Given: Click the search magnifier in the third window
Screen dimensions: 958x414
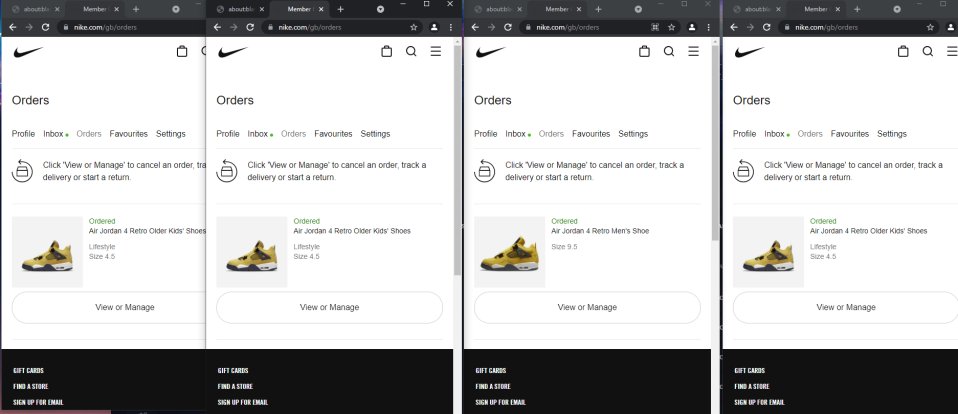Looking at the screenshot, I should point(669,52).
